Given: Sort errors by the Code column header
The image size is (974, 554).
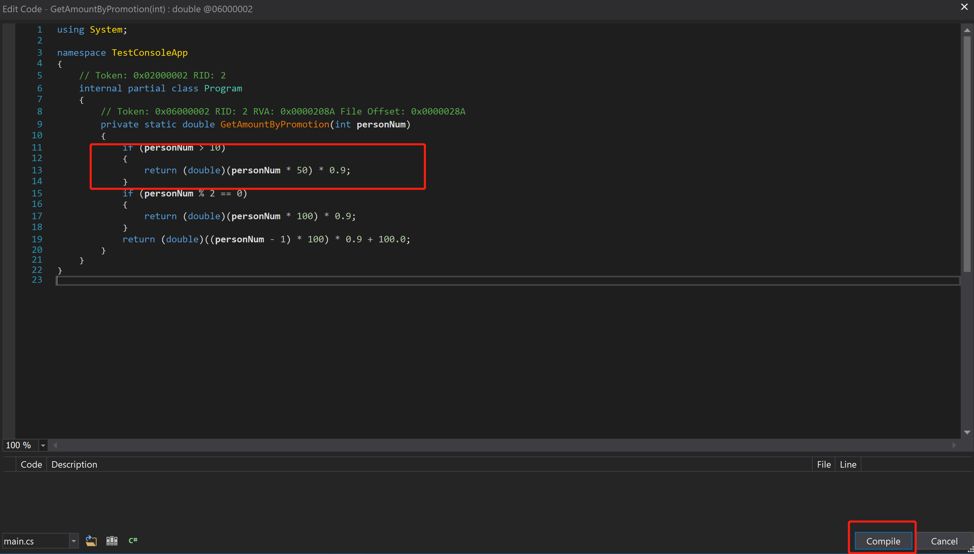Looking at the screenshot, I should coord(31,464).
